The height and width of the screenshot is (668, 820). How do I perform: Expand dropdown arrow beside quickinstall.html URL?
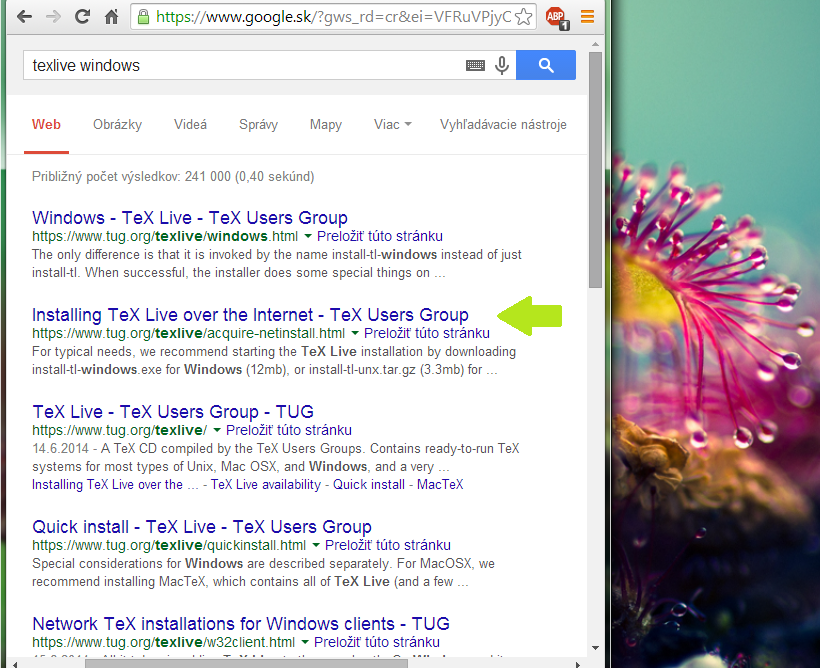pyautogui.click(x=316, y=545)
